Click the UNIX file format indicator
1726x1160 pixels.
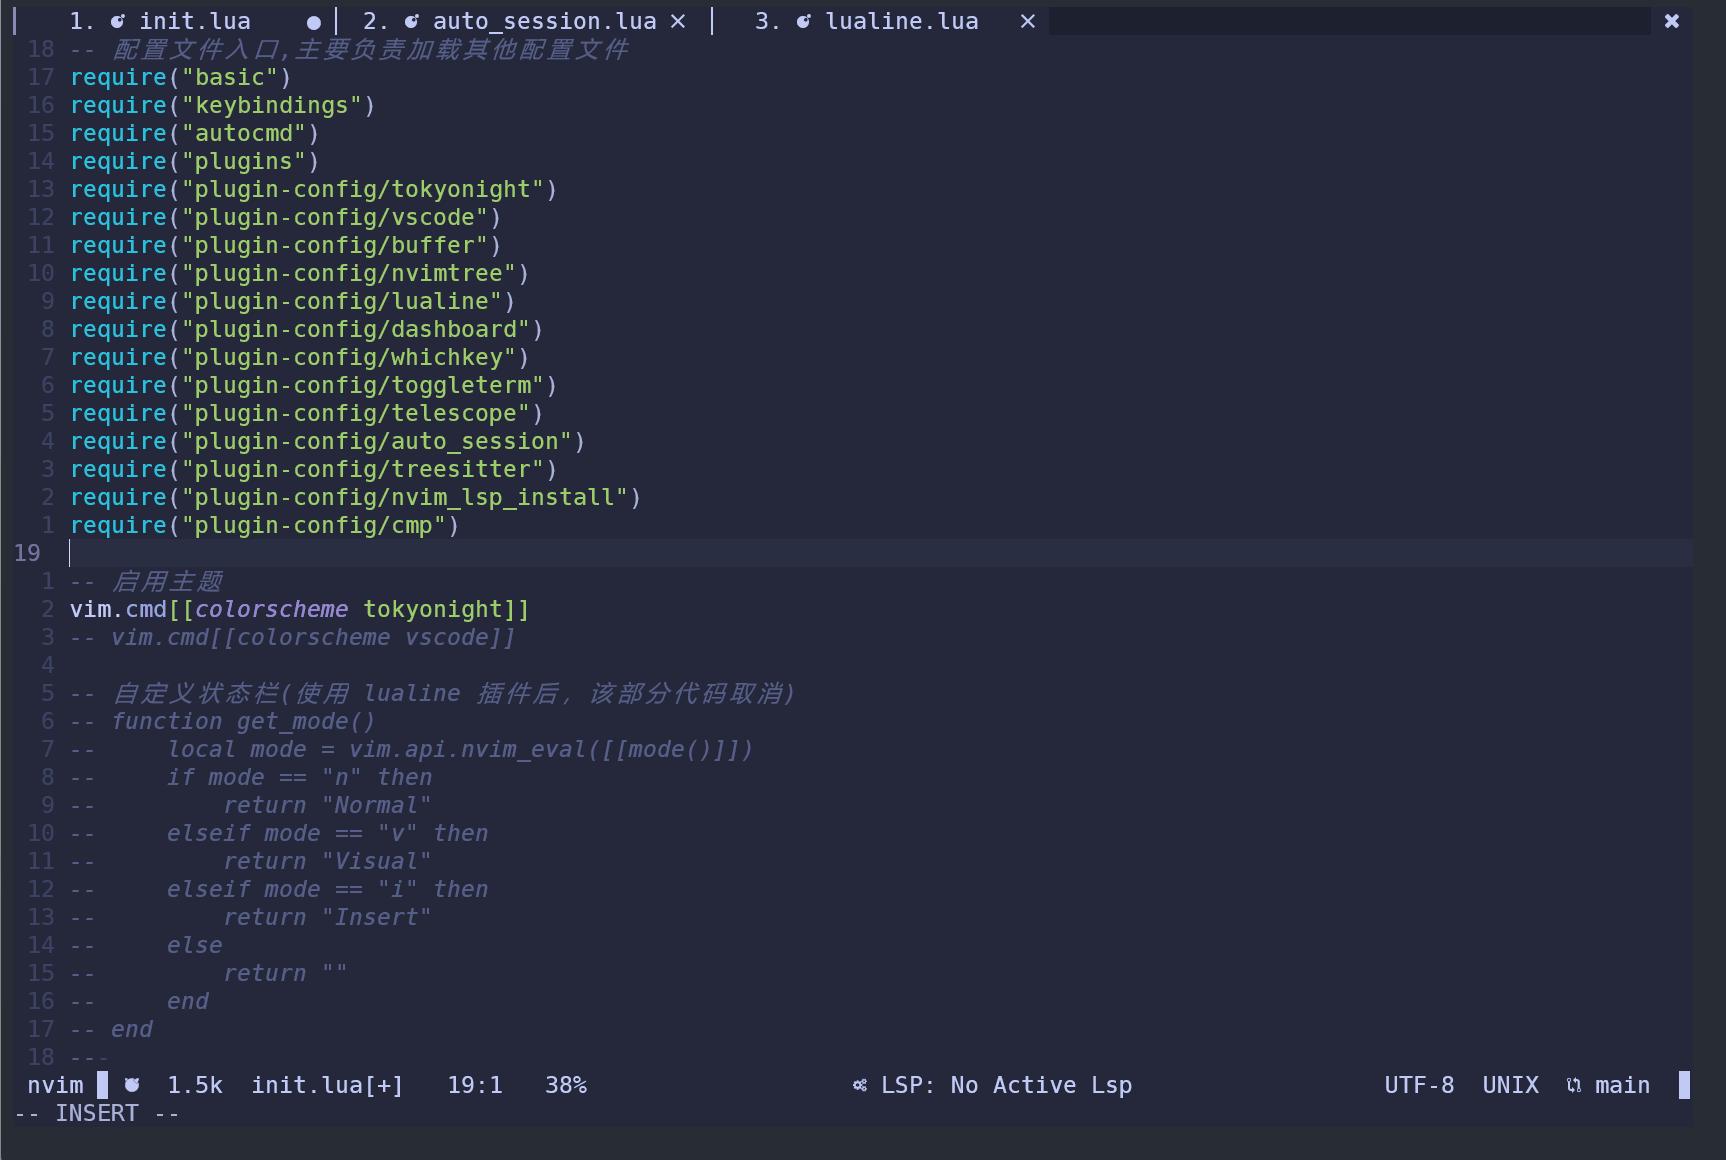(x=1510, y=1085)
